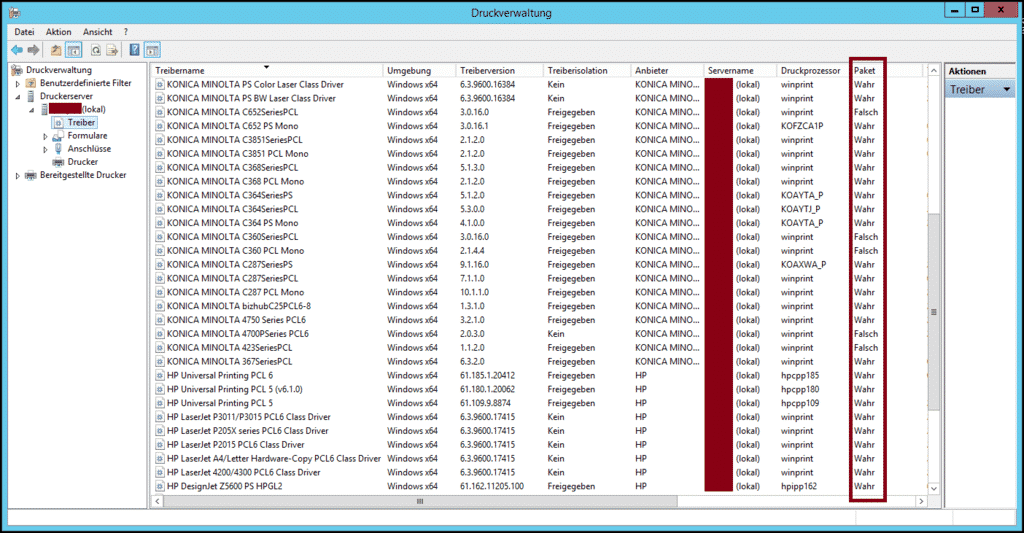Click the Refresh toolbar icon

(x=95, y=50)
